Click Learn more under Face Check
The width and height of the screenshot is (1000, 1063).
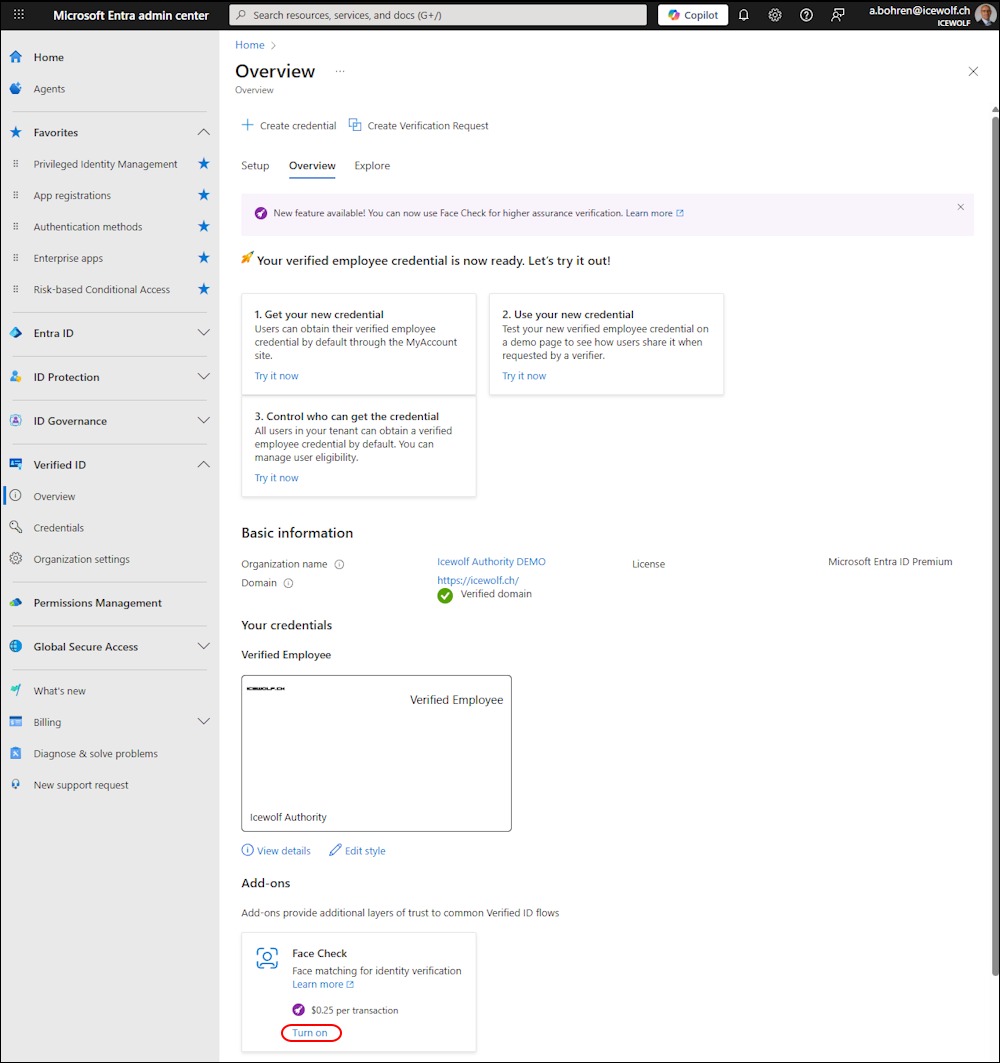tap(323, 984)
